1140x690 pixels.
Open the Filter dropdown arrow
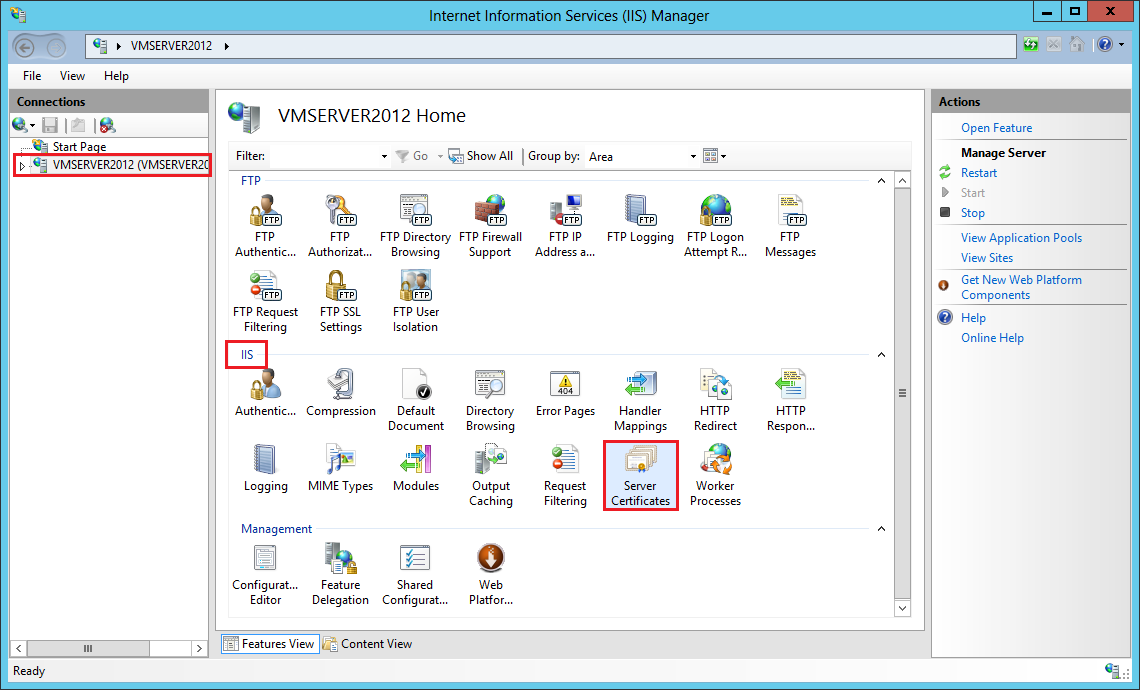coord(384,157)
